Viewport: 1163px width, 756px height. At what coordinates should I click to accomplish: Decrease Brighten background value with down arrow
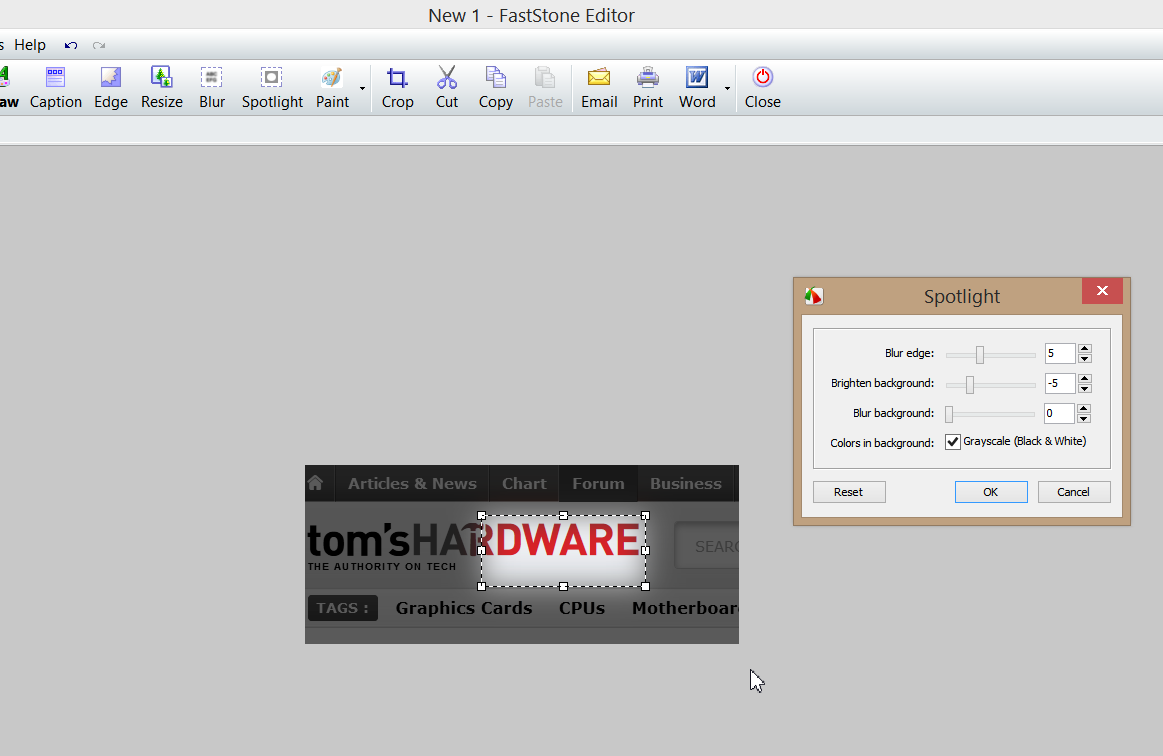pyautogui.click(x=1085, y=388)
